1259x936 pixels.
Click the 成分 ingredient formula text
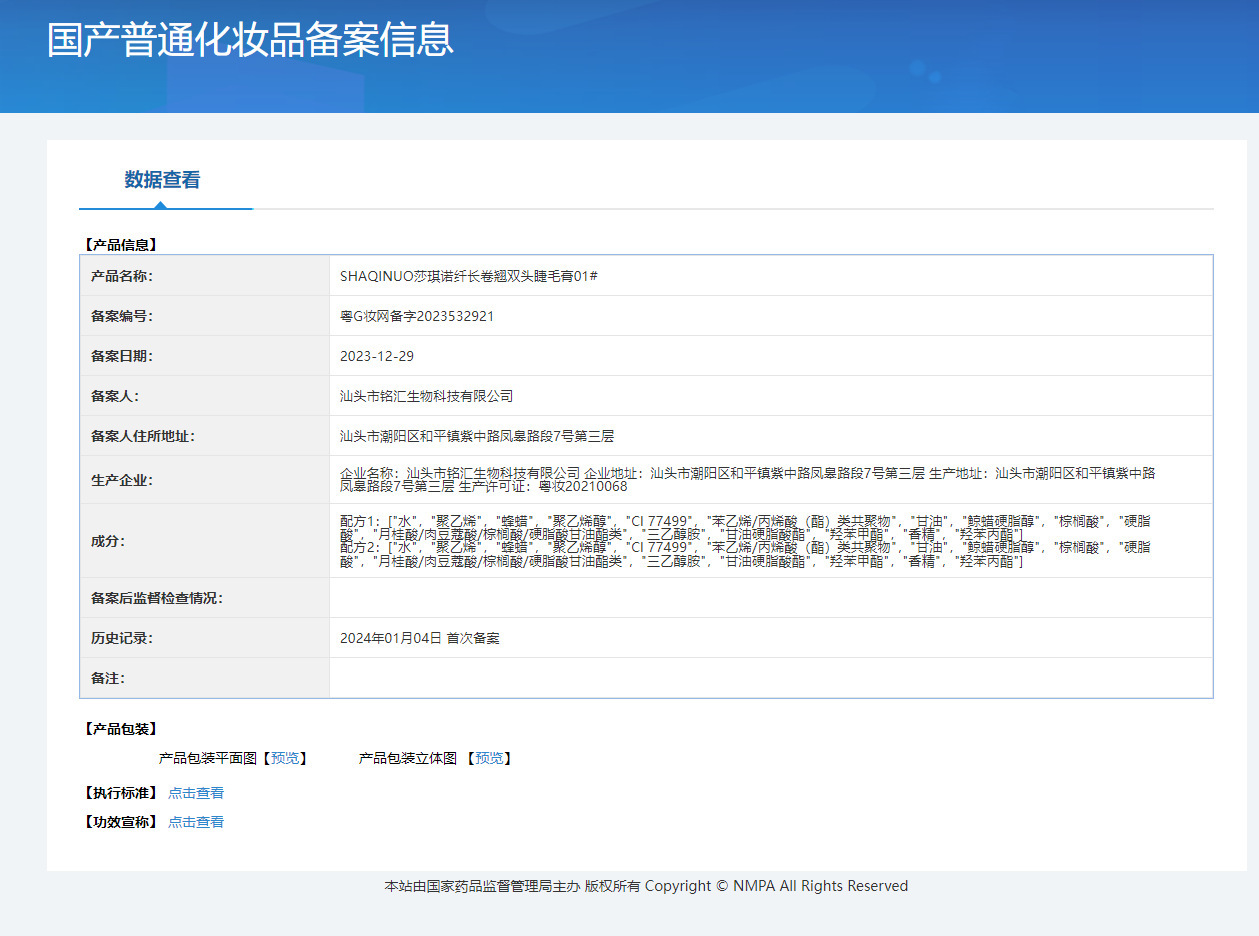tap(745, 541)
